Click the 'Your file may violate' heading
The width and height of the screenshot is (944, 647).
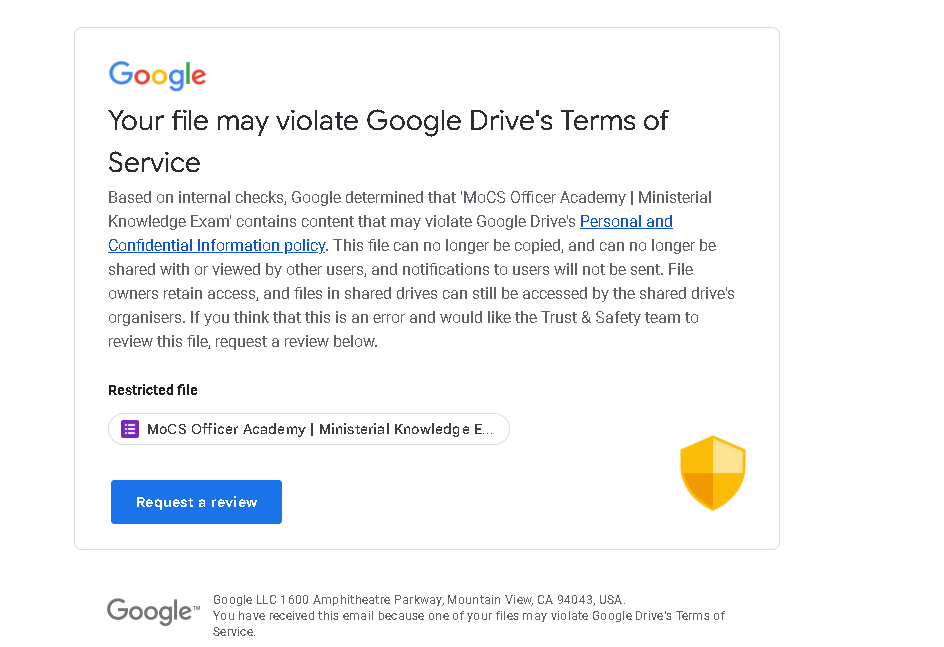click(x=388, y=121)
